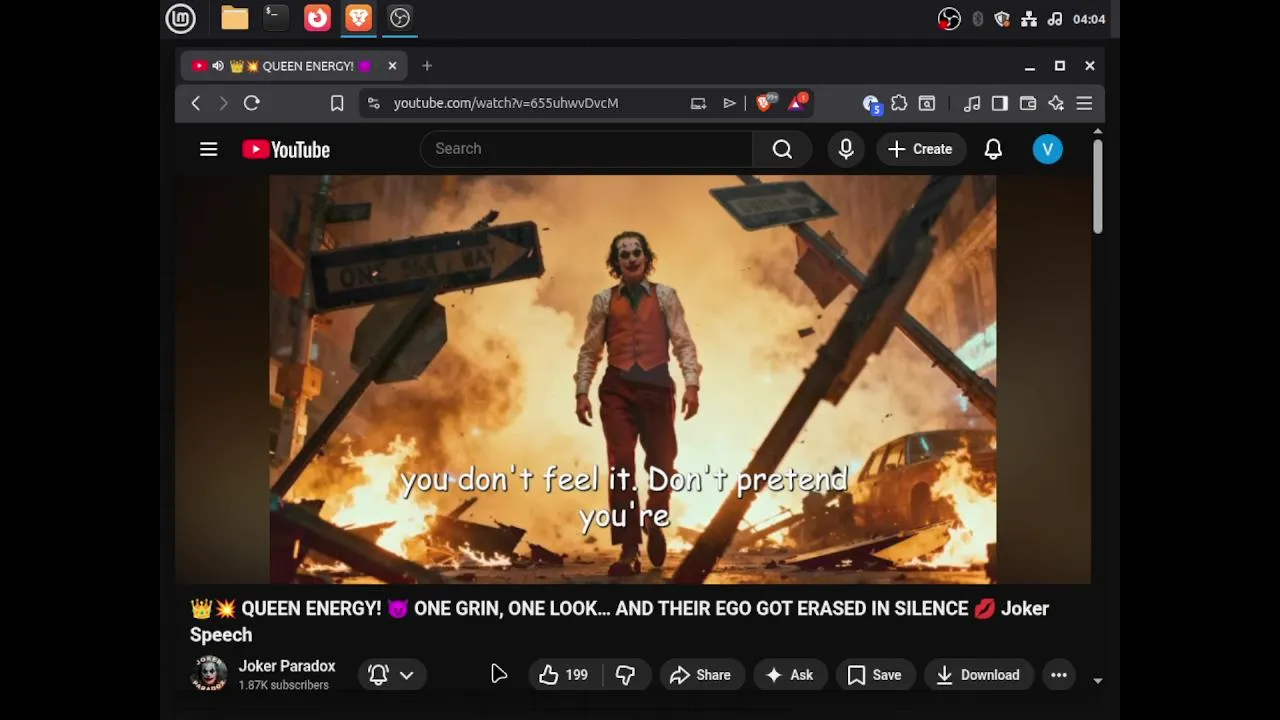The image size is (1280, 720).
Task: Open Brave main hamburger menu
Action: point(1084,103)
